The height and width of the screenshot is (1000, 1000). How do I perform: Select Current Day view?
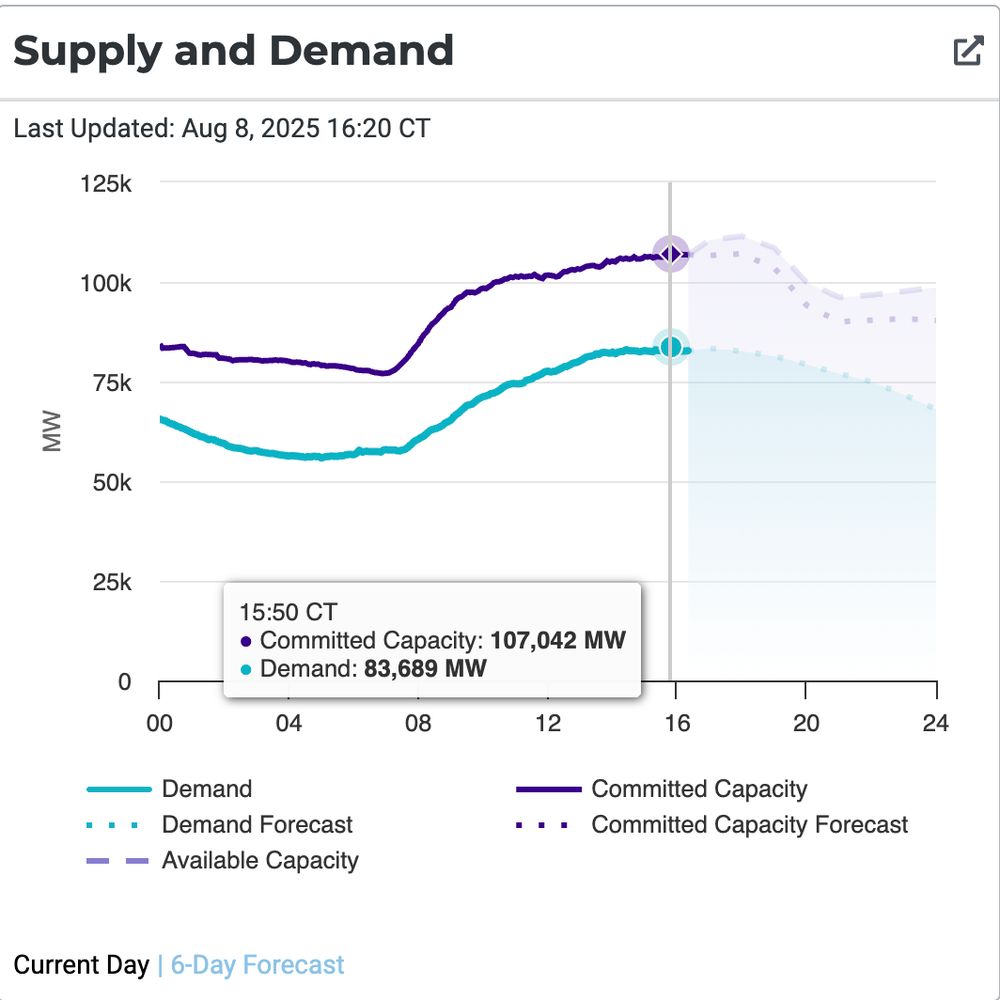81,965
